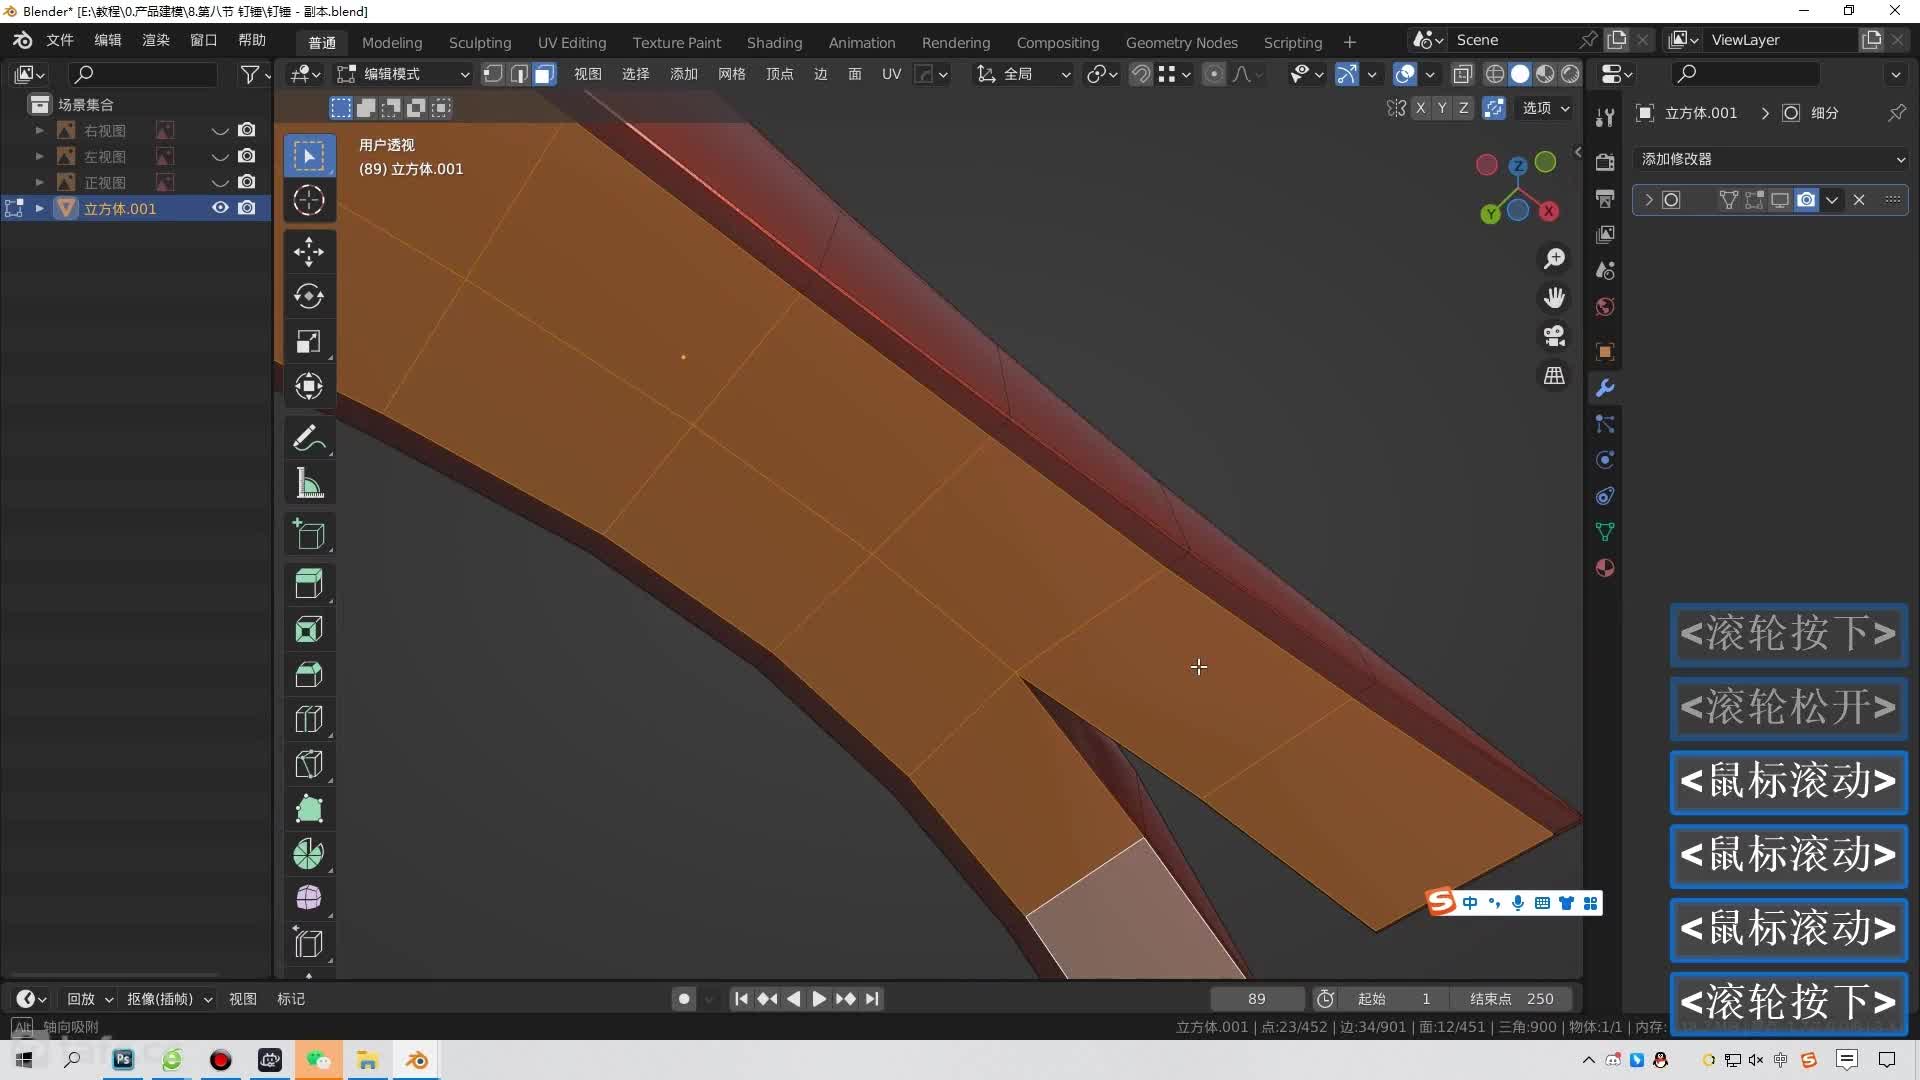
Task: Open 添加修改器 dropdown
Action: coord(1771,160)
